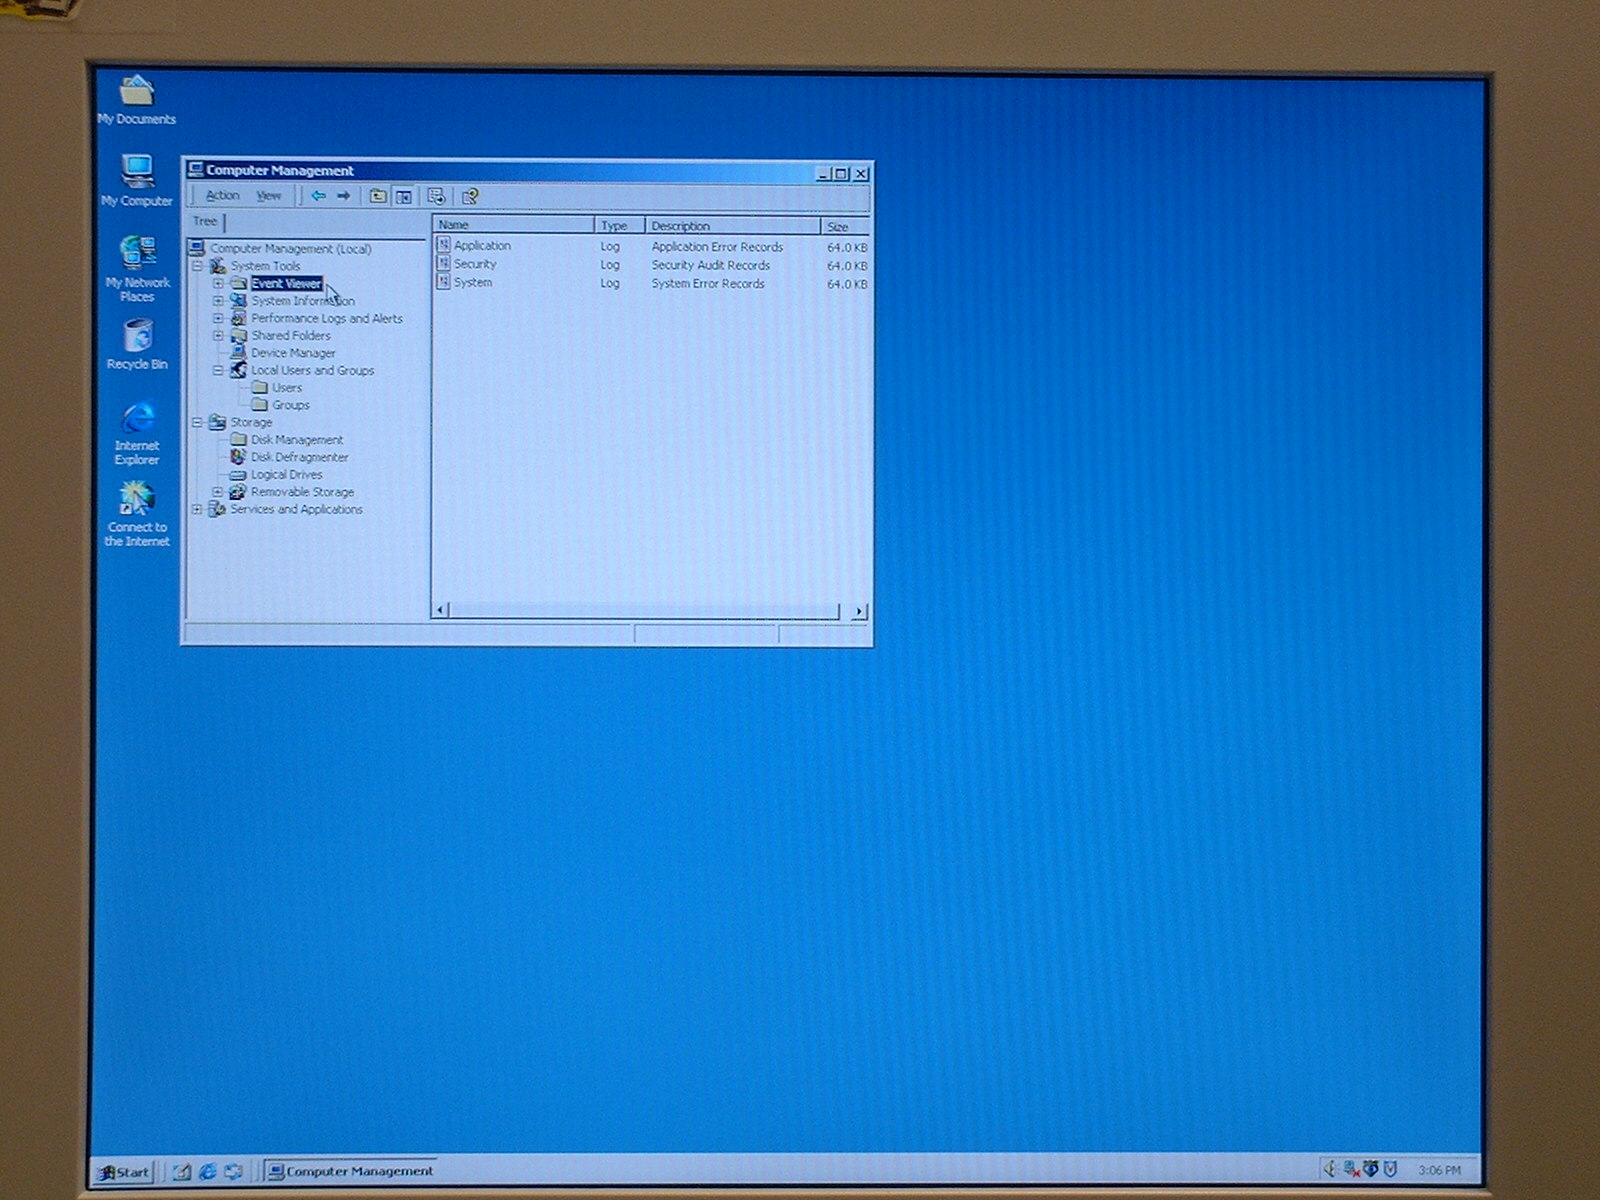Image resolution: width=1600 pixels, height=1200 pixels.
Task: Expand the Services and Applications node
Action: click(197, 510)
